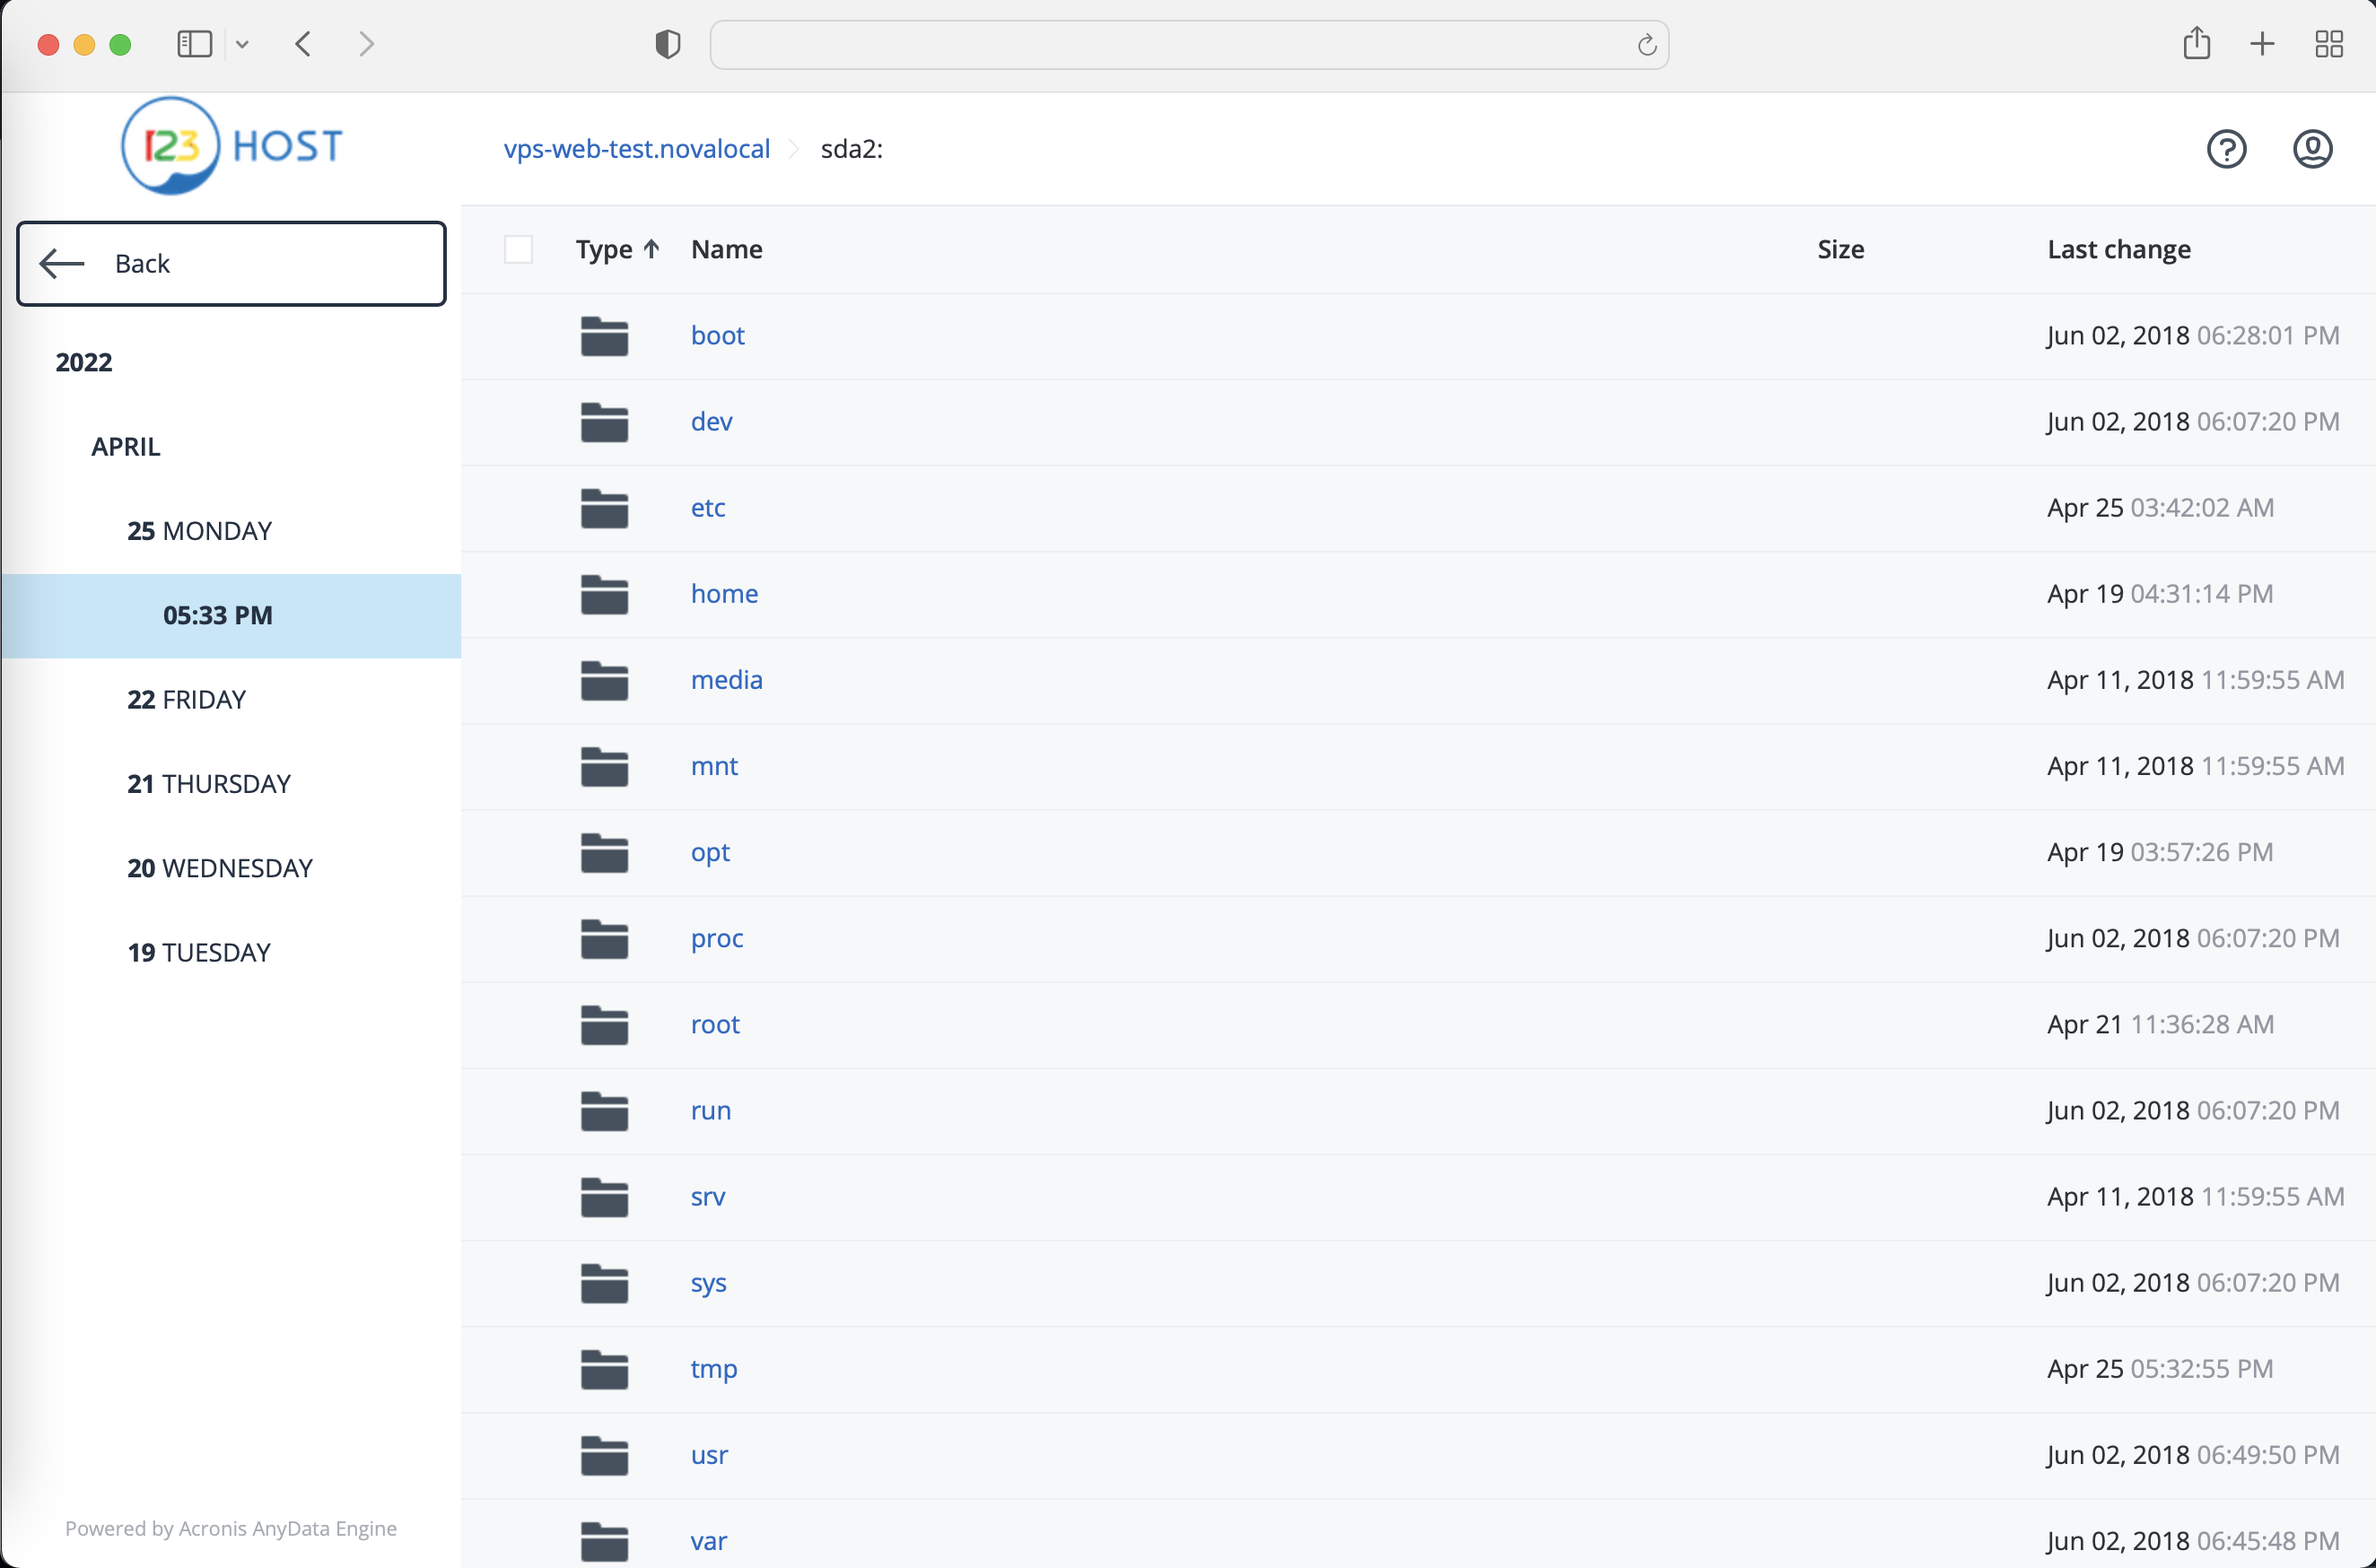Expand the 22 FRIDAY backup date

point(186,699)
